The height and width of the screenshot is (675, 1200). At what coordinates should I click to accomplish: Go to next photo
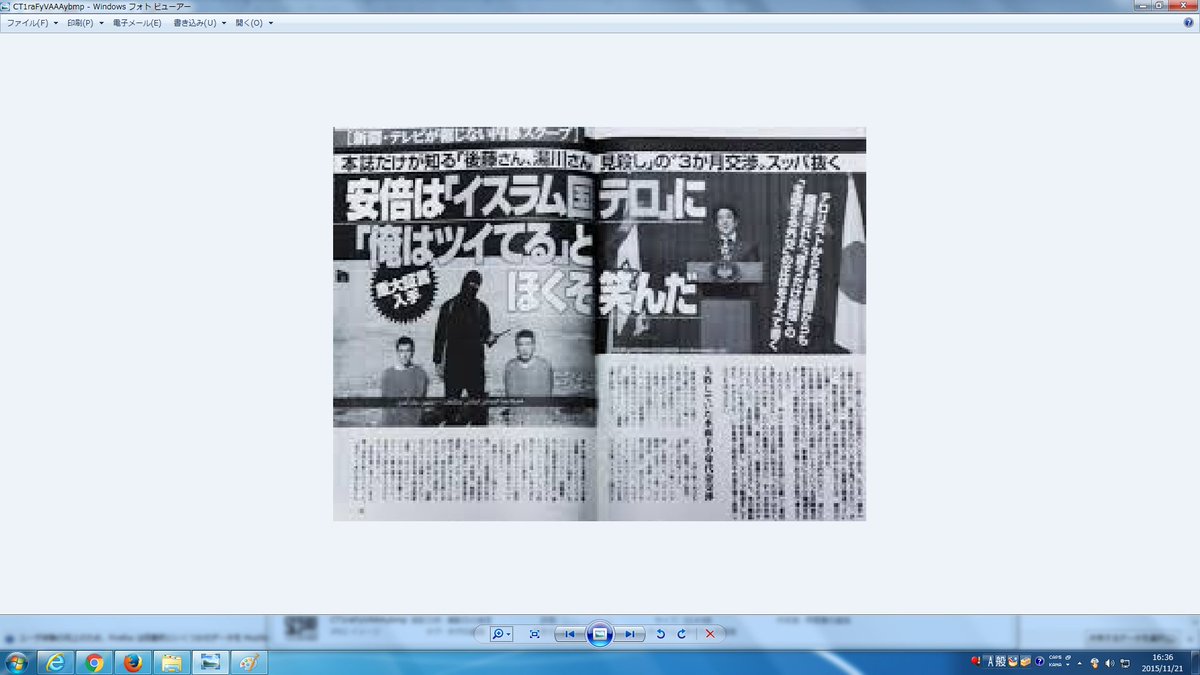[x=629, y=634]
